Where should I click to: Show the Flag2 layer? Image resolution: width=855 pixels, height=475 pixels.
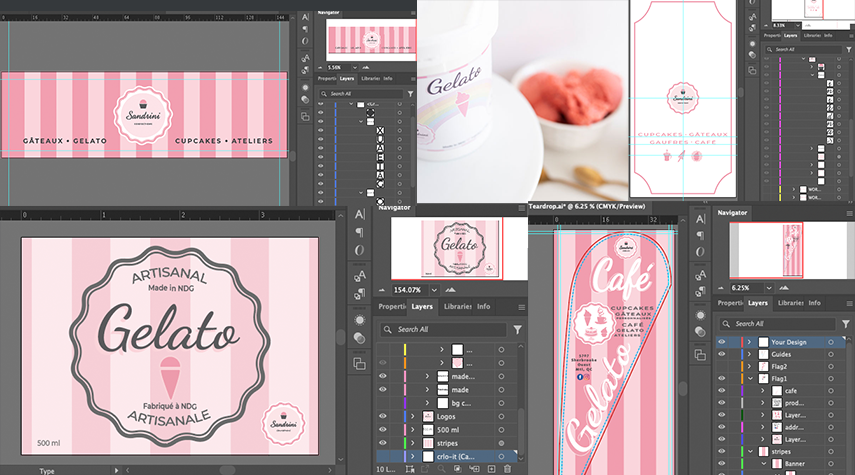pos(721,366)
